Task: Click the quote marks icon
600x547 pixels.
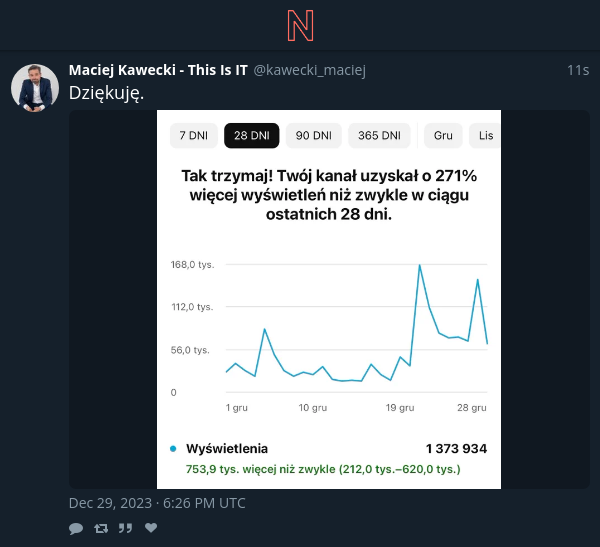Action: click(x=126, y=528)
